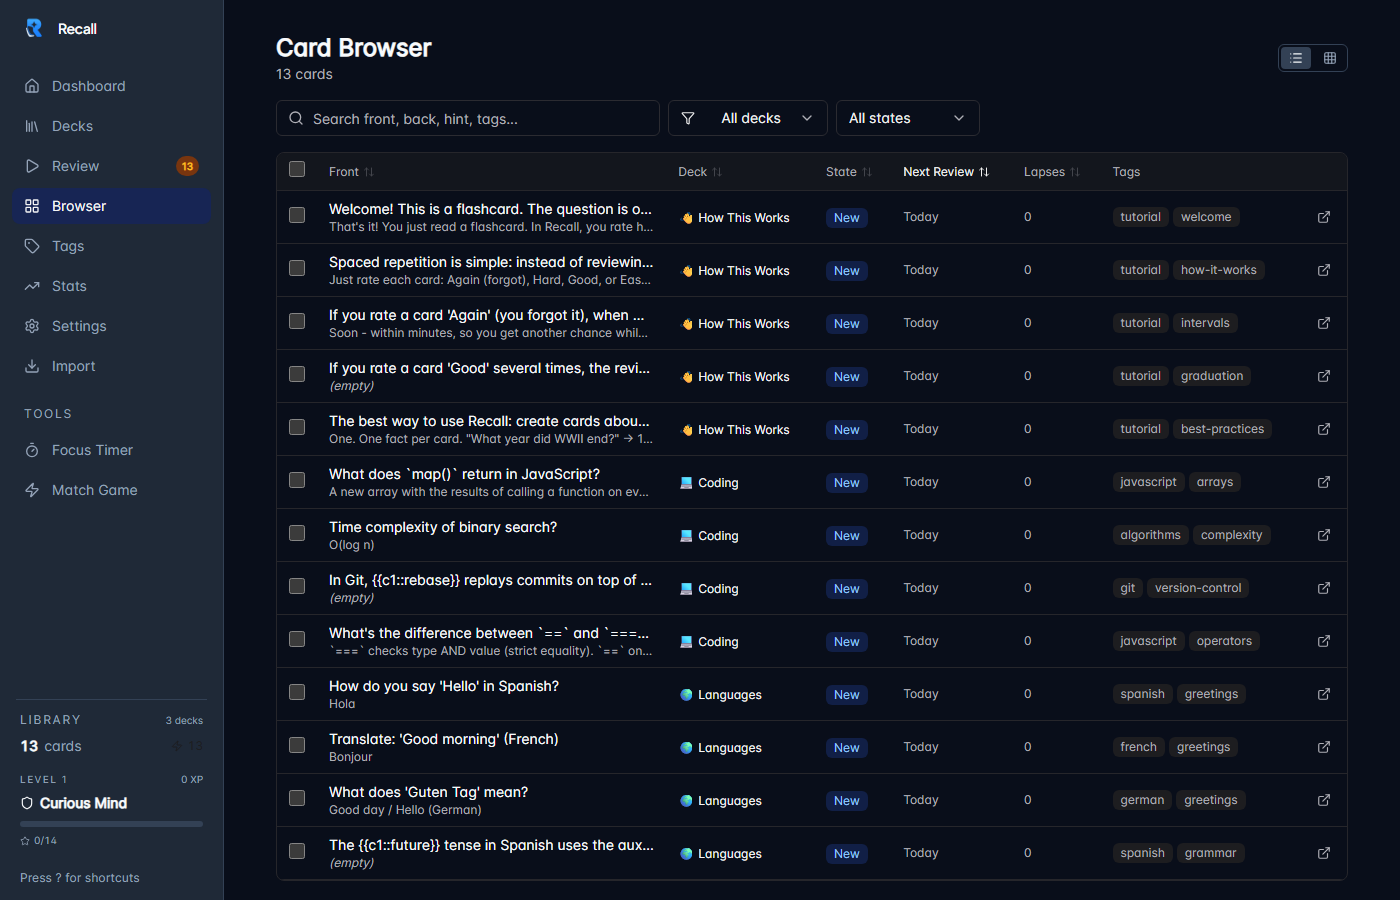1400x900 pixels.
Task: Check the 'What does map() return' row
Action: (x=297, y=480)
